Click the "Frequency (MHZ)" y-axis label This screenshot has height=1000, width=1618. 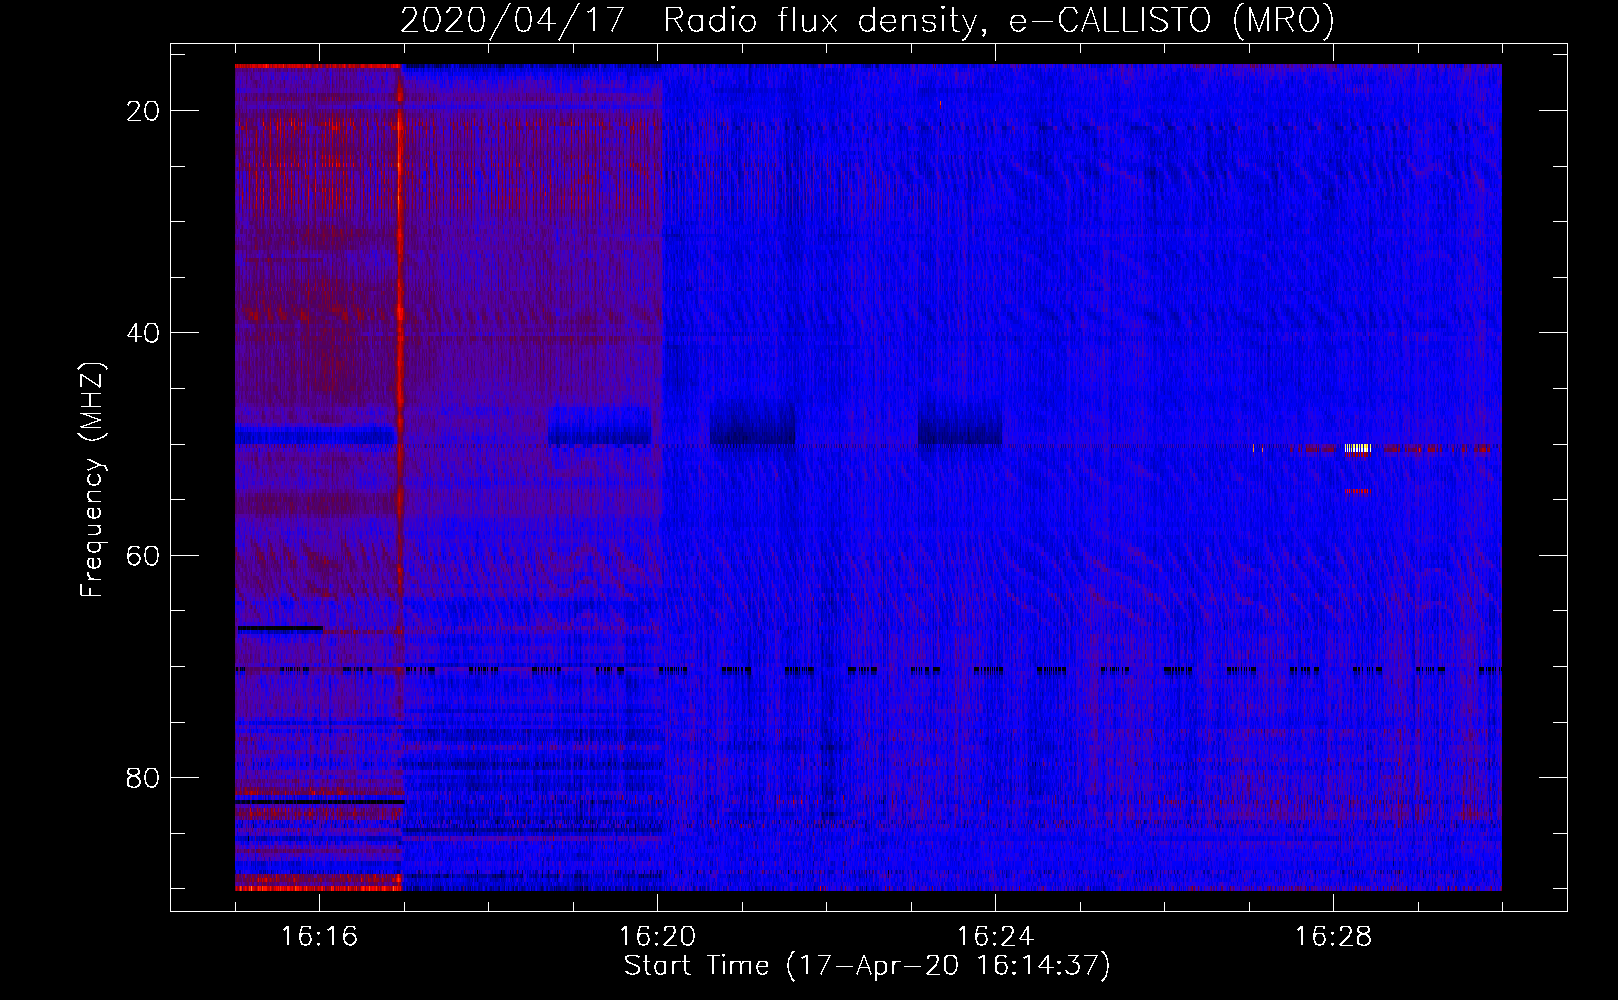coord(92,480)
